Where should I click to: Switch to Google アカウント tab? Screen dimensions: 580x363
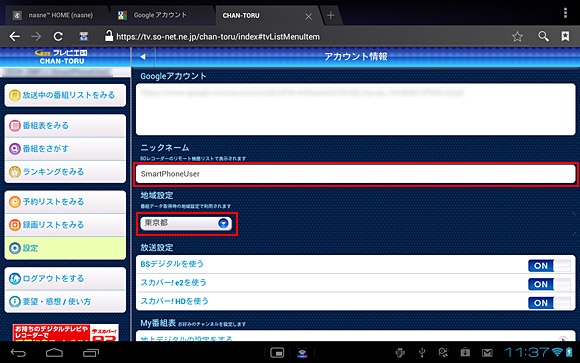[160, 16]
